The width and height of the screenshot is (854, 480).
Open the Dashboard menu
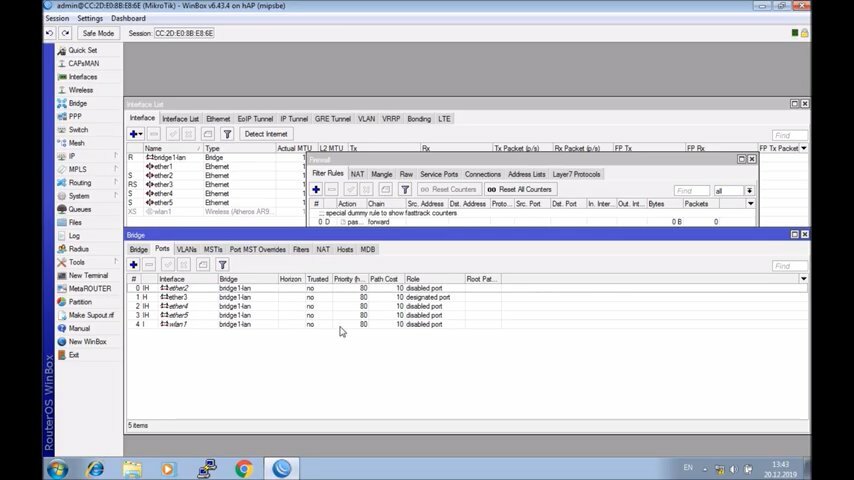(x=128, y=19)
